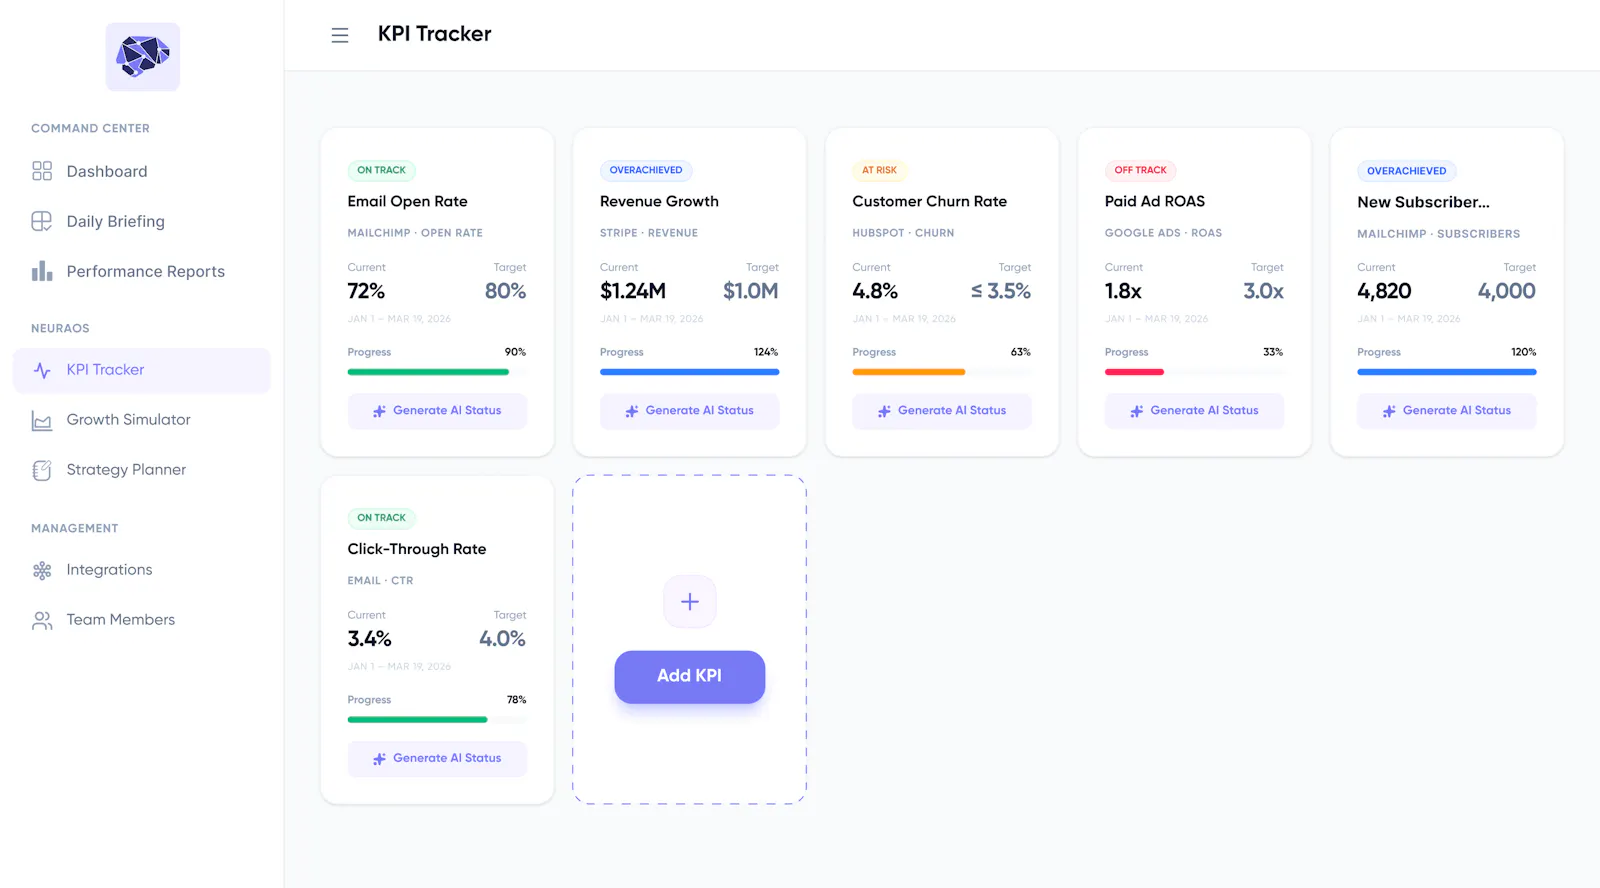Click the 124% progress value

[x=766, y=353]
